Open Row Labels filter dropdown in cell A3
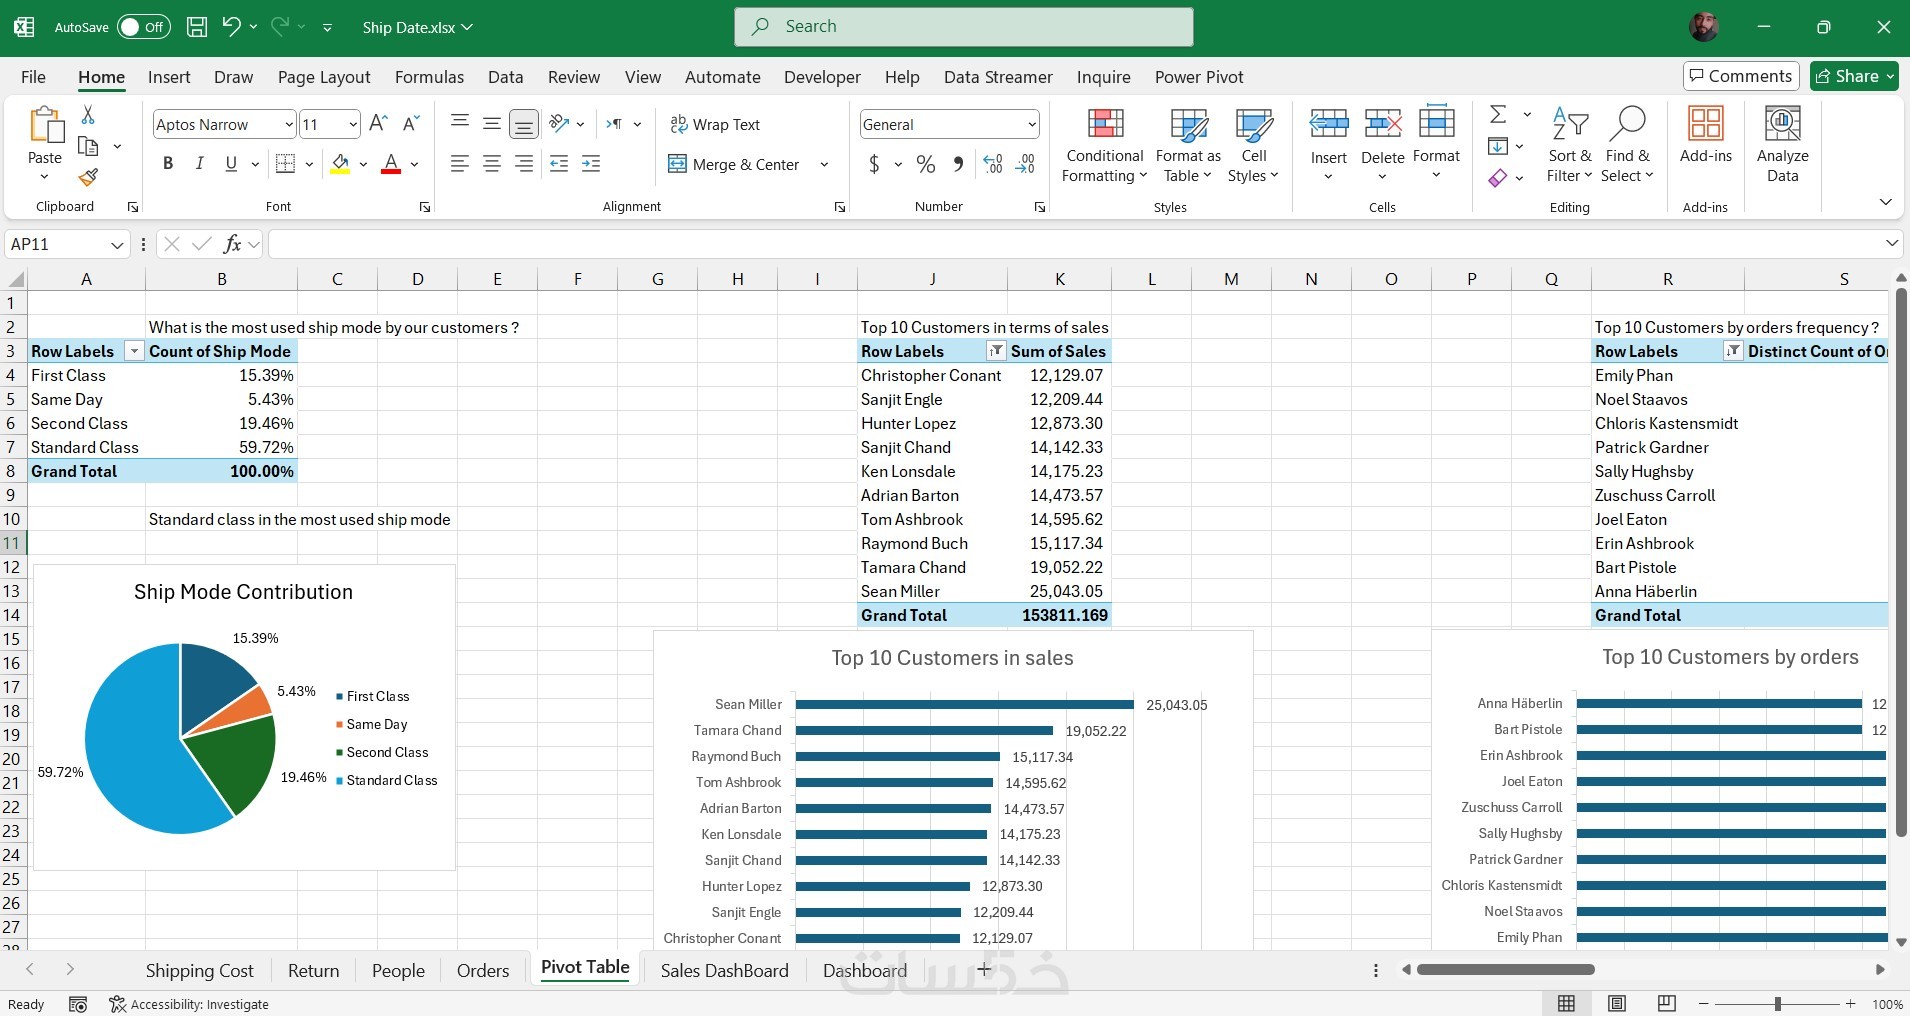1910x1016 pixels. 134,352
